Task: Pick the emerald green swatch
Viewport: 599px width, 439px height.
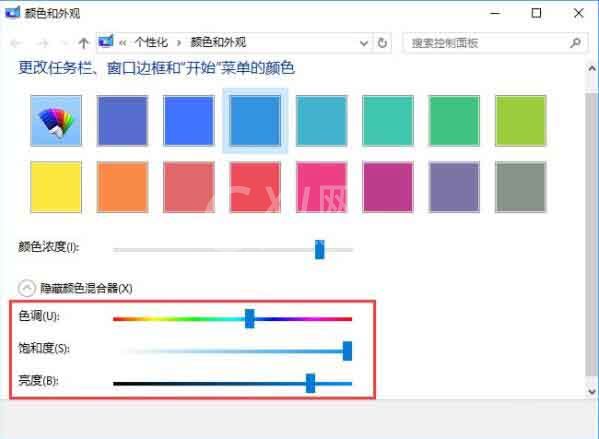Action: pyautogui.click(x=454, y=121)
